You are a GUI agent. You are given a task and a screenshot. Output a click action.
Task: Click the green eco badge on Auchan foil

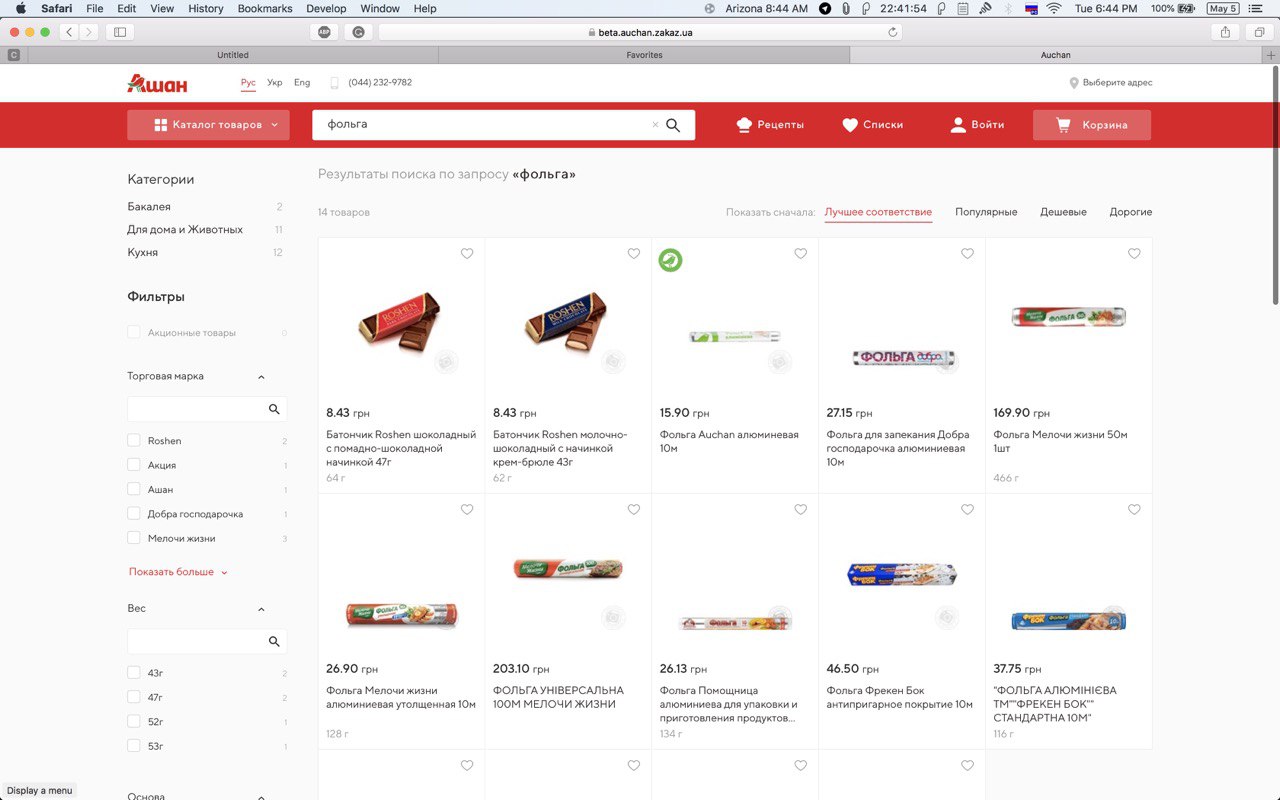[x=670, y=260]
